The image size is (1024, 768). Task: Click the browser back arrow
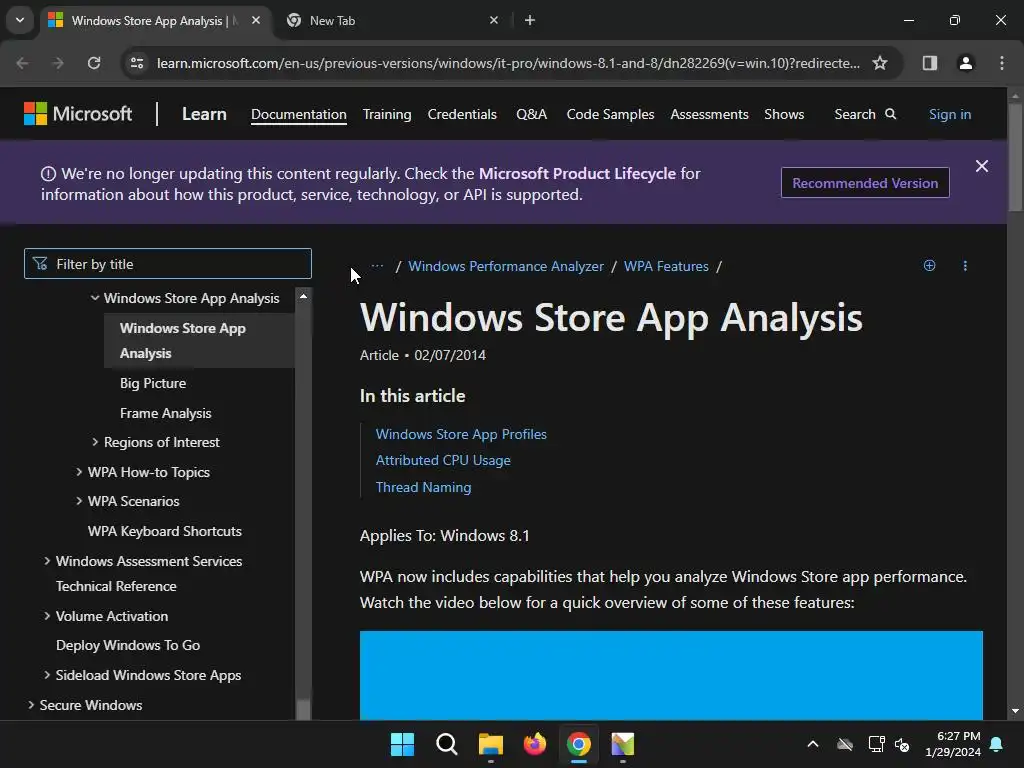[x=23, y=63]
